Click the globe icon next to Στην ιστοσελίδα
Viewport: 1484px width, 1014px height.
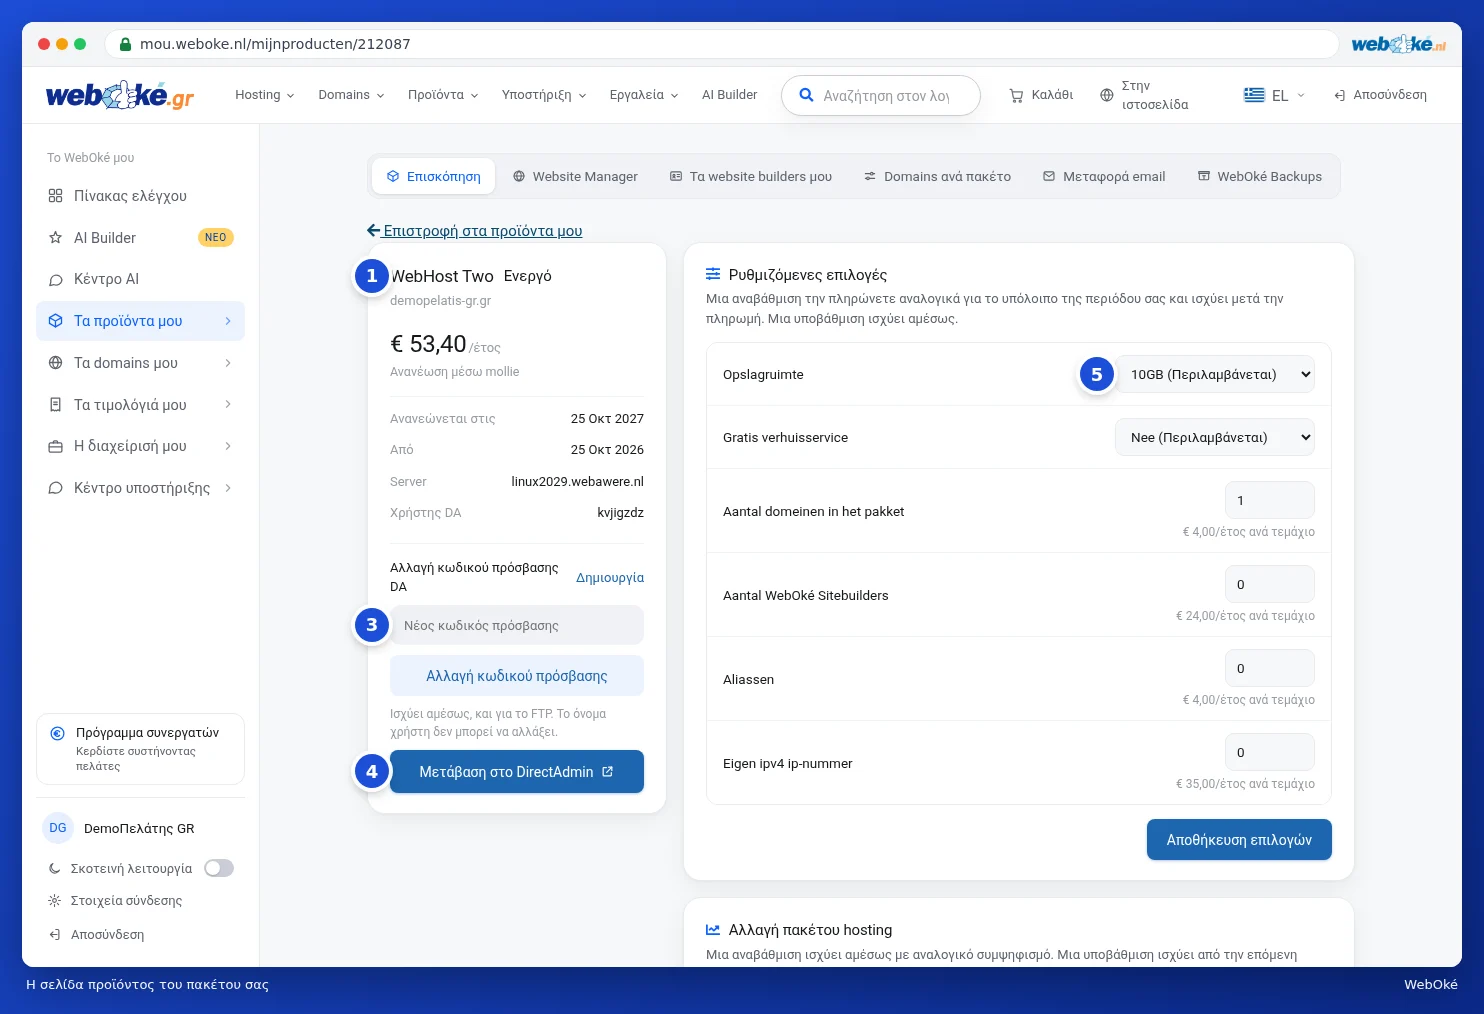(x=1106, y=95)
